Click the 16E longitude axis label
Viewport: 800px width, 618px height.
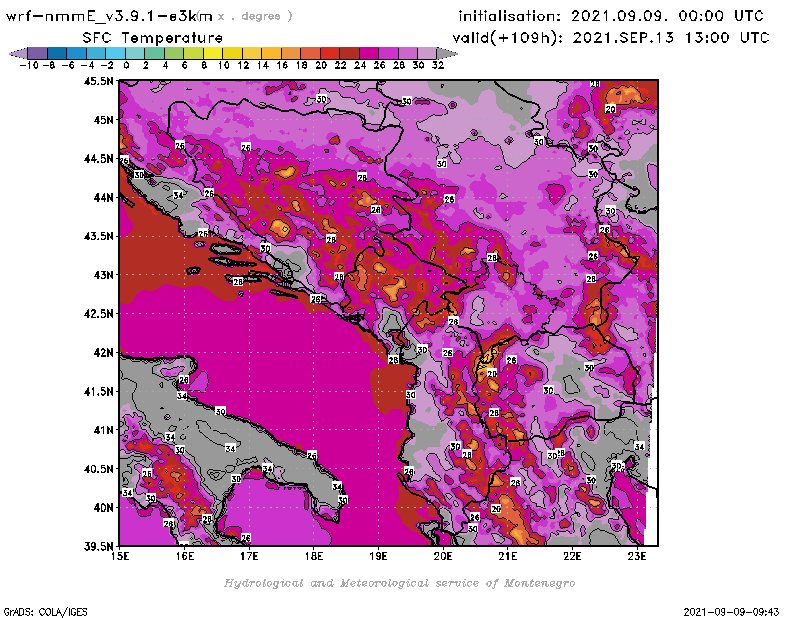(185, 557)
